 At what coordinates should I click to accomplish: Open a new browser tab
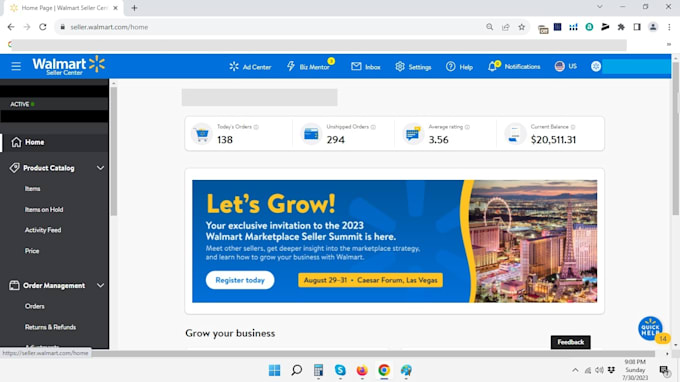coord(134,8)
